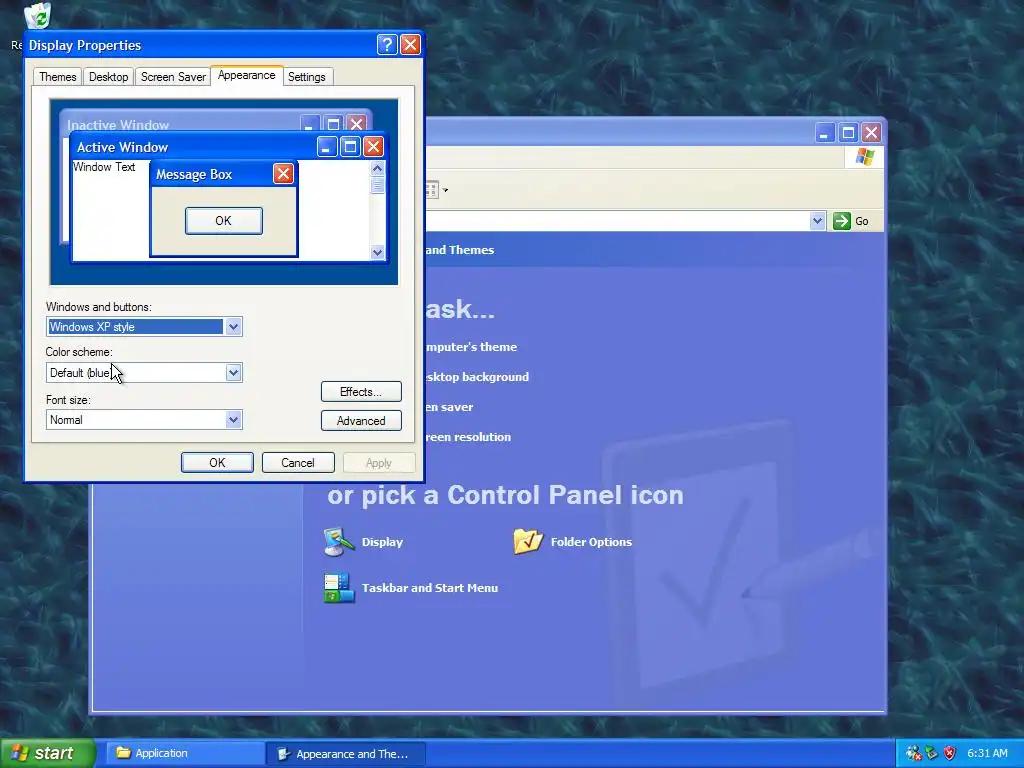Click the green Go arrow icon
1024x768 pixels.
(842, 221)
